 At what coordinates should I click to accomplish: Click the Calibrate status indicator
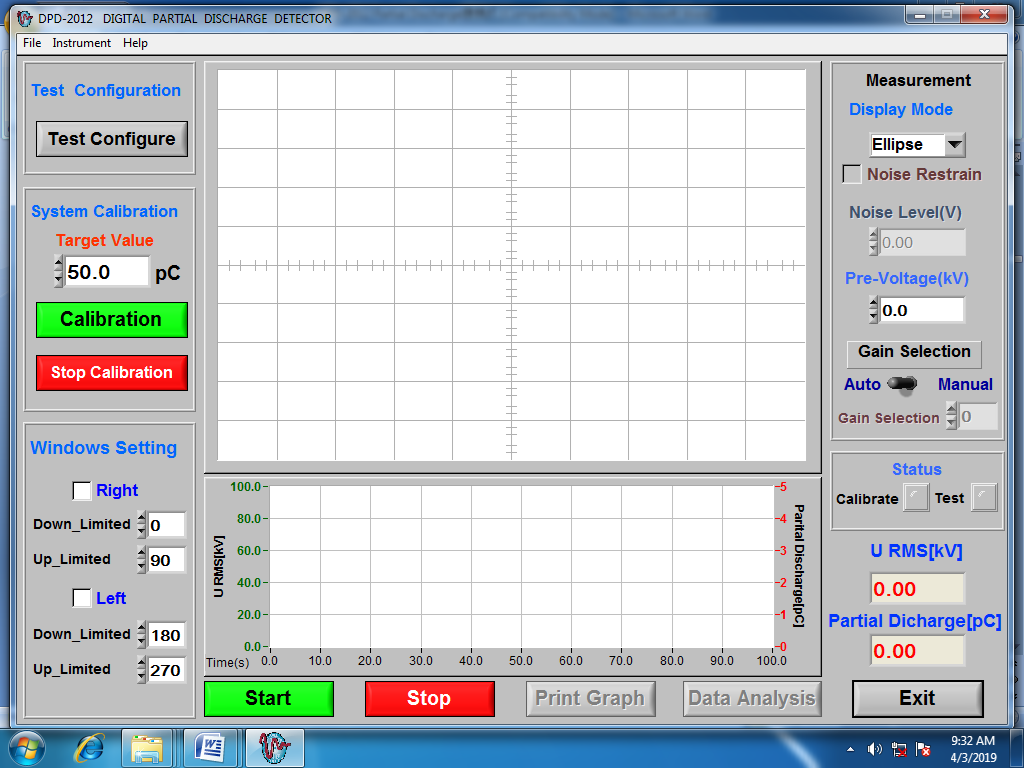click(916, 498)
